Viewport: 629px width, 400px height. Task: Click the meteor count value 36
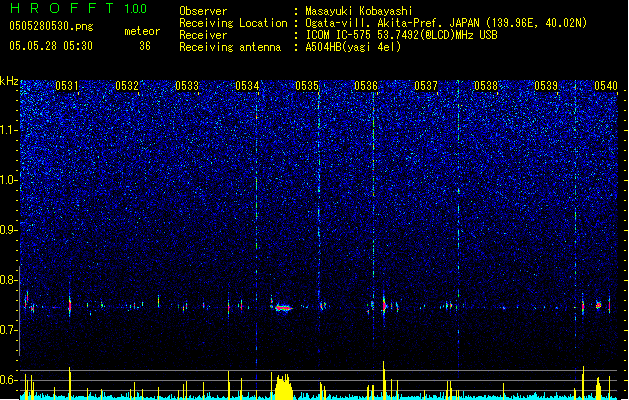point(145,46)
